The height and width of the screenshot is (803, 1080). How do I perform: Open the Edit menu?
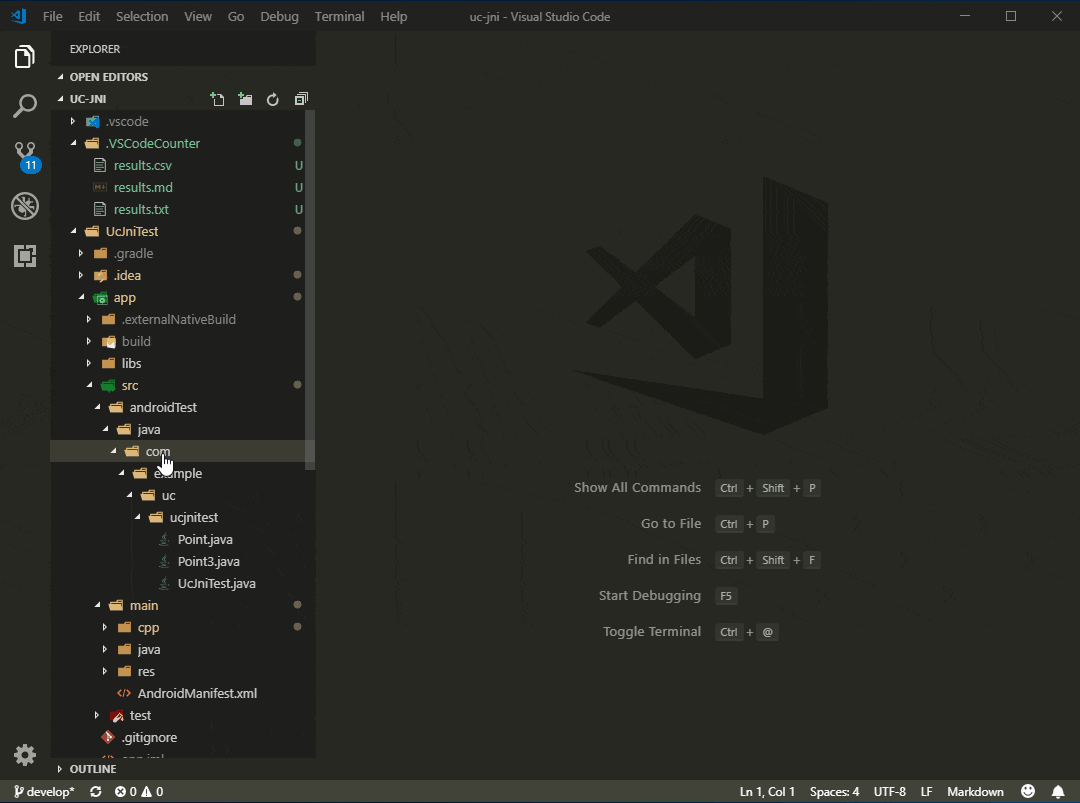coord(89,17)
